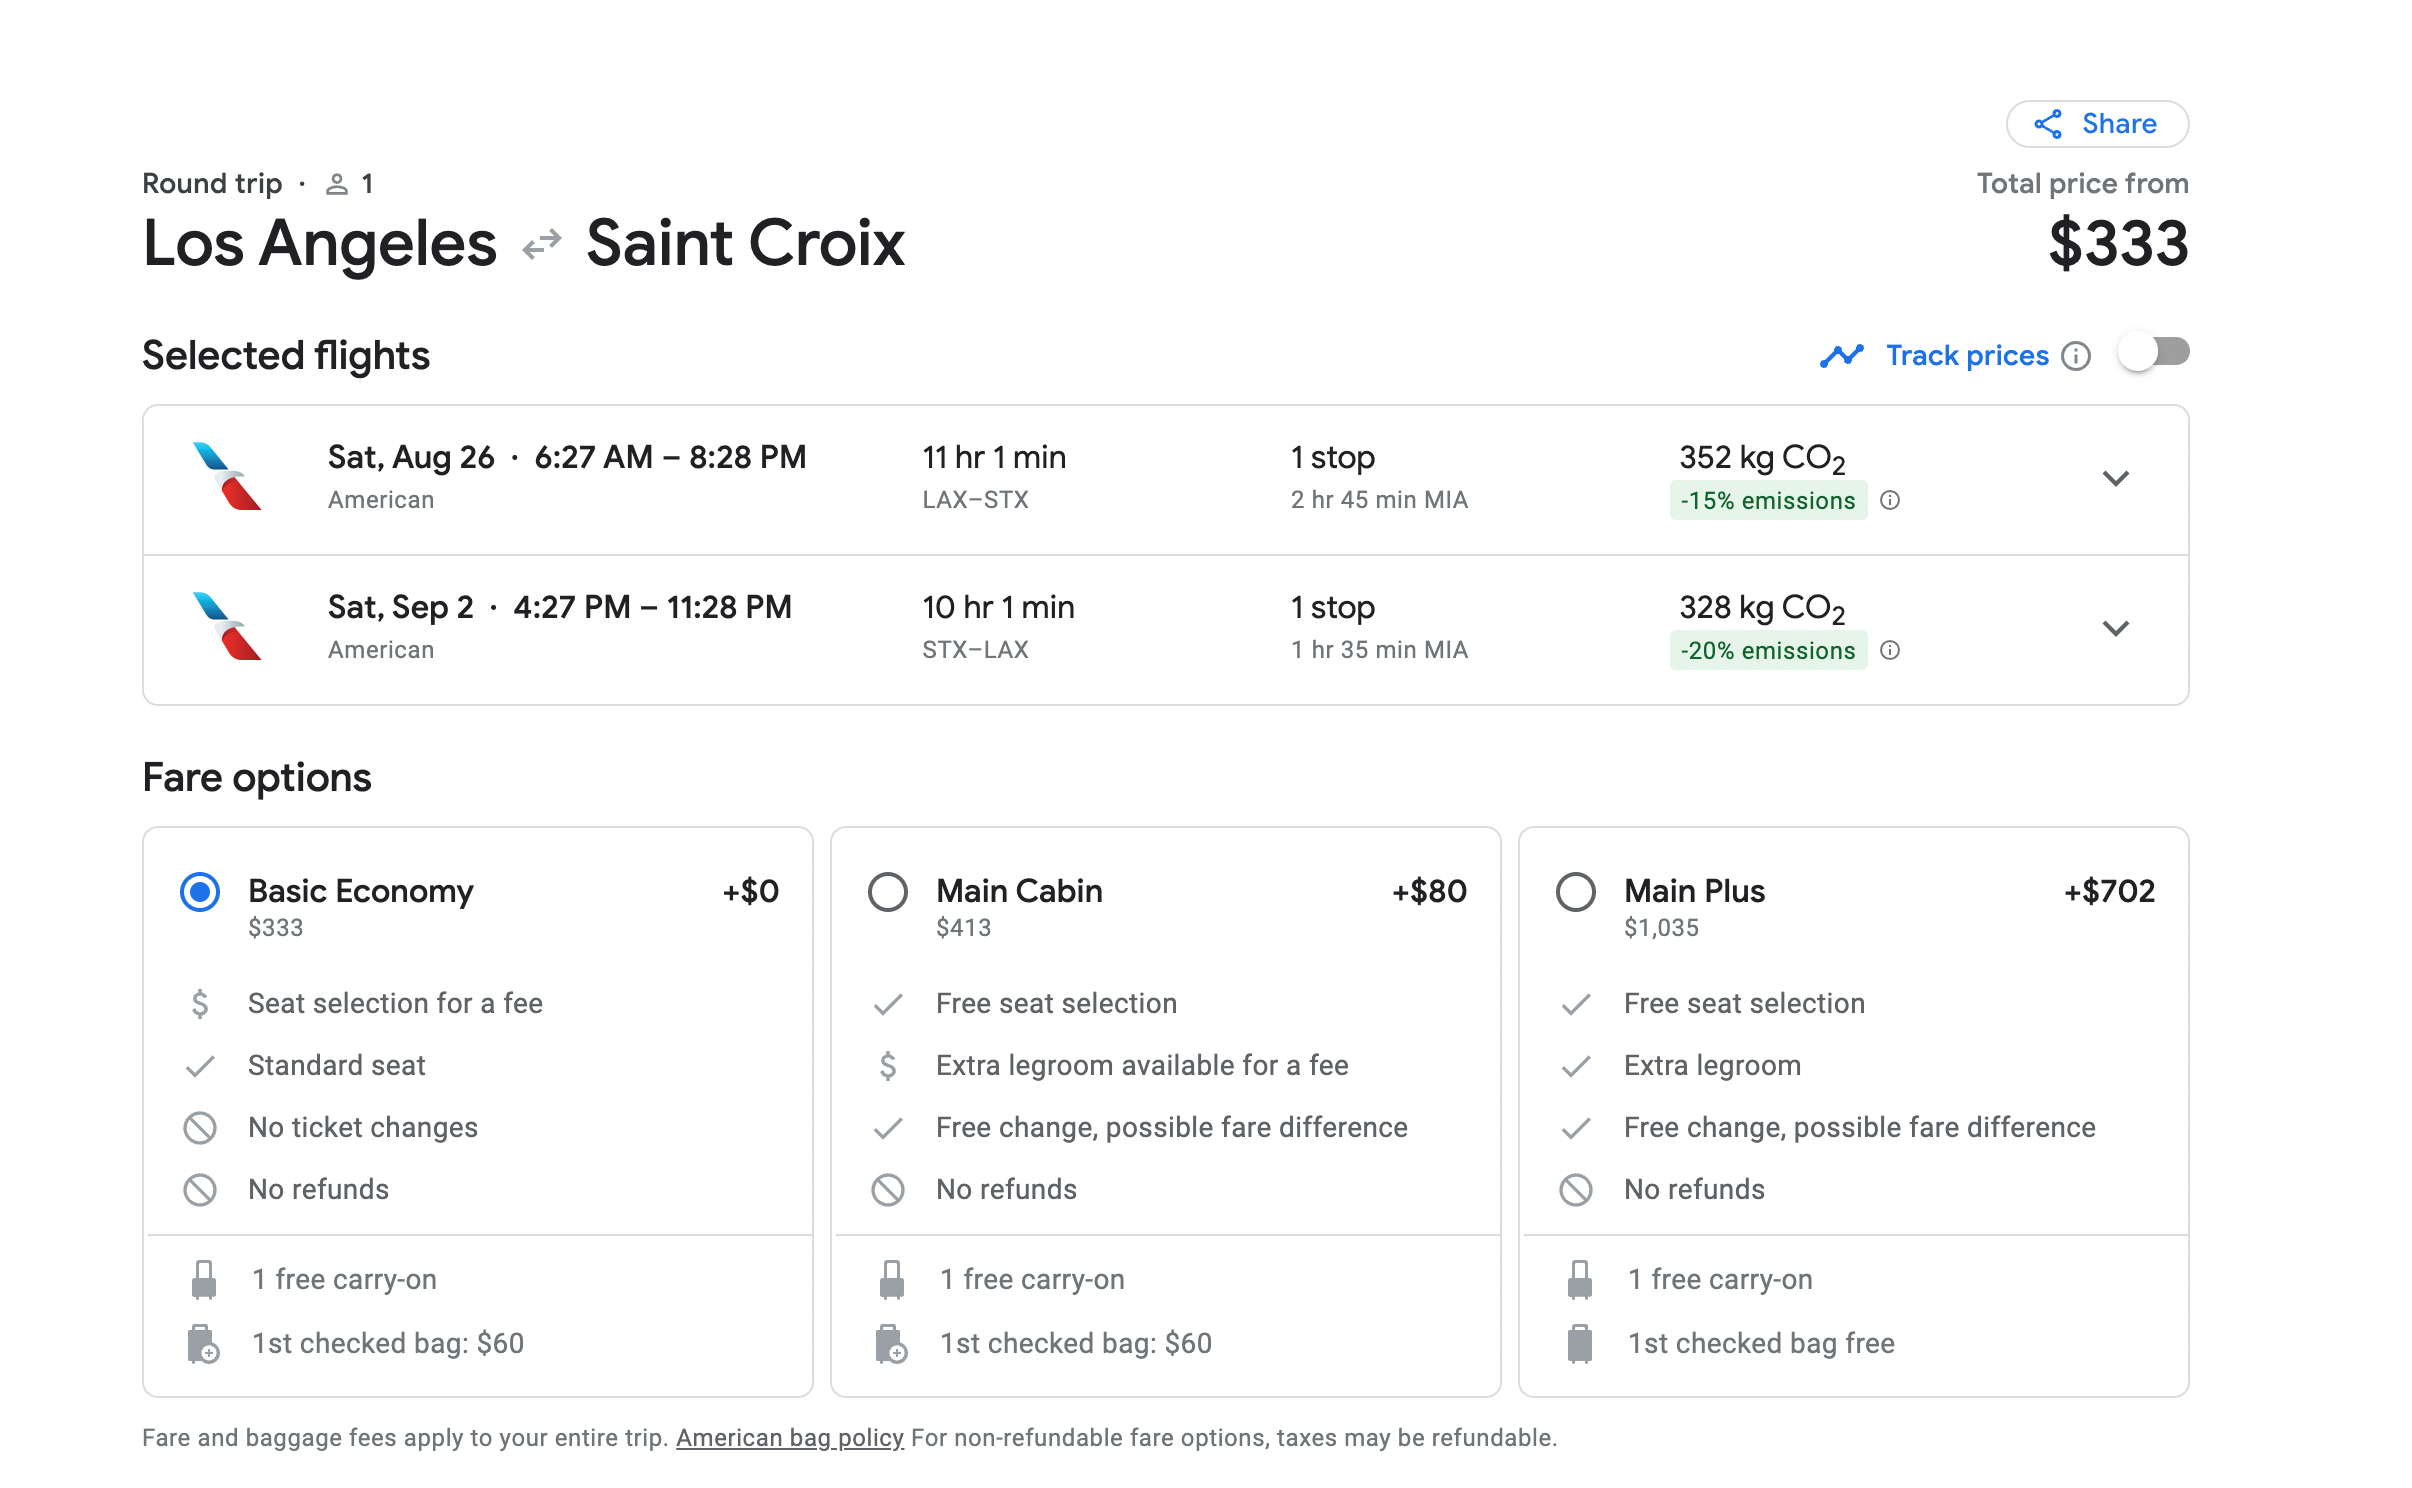Click info icon beside -15% emissions
2412x1488 pixels.
[1889, 500]
